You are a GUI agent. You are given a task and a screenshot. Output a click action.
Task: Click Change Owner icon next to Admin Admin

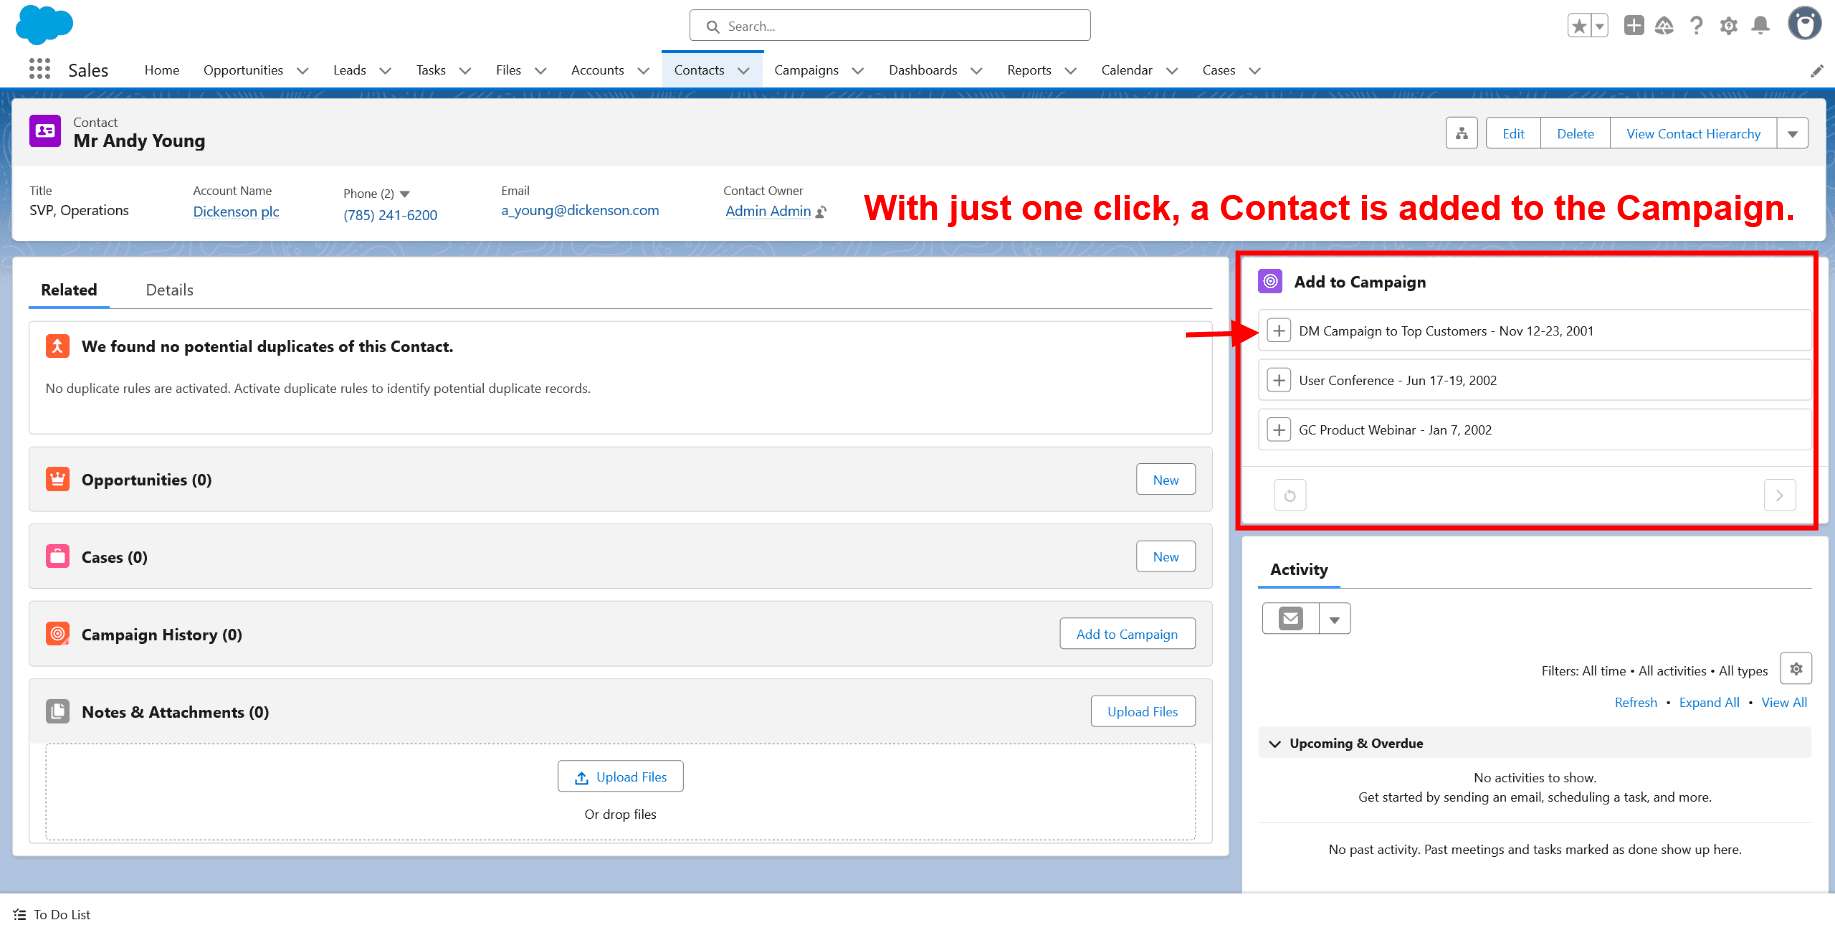[822, 212]
